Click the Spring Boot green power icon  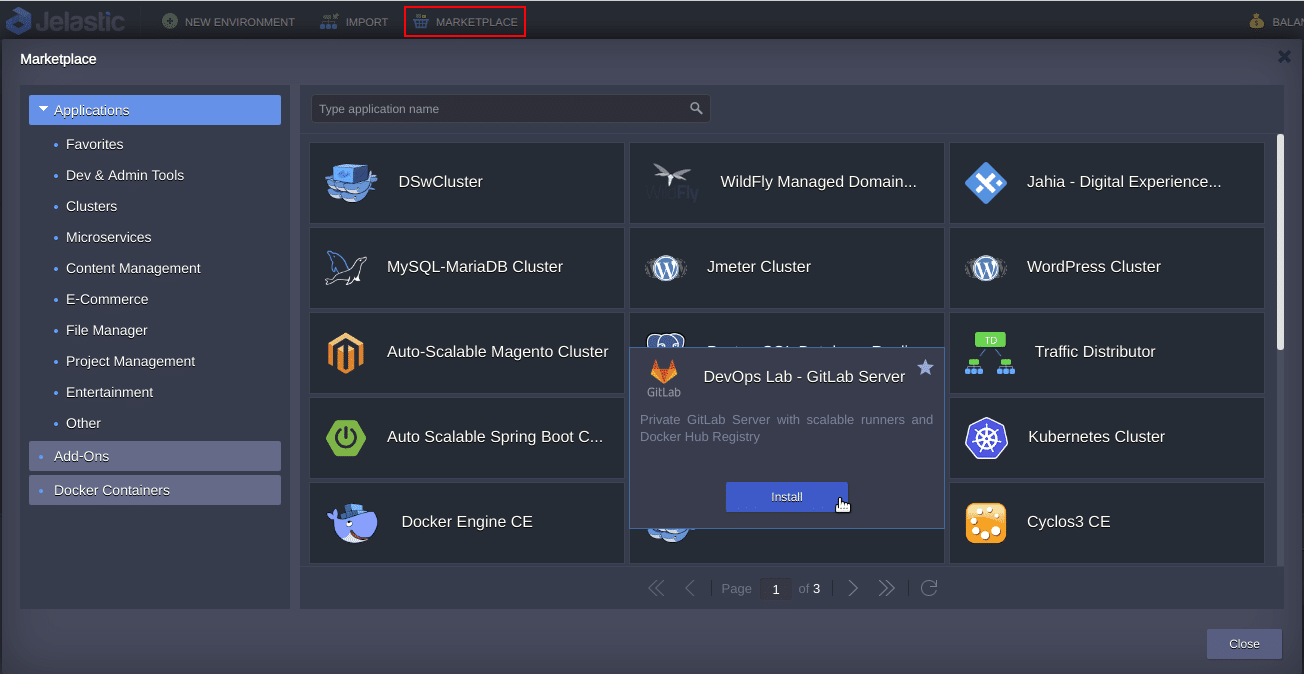coord(346,437)
